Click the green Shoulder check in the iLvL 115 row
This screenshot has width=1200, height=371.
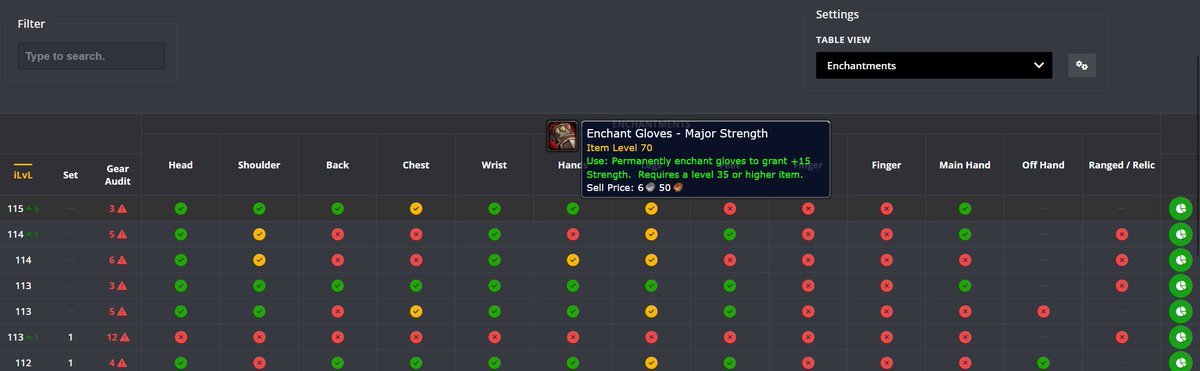tap(259, 209)
